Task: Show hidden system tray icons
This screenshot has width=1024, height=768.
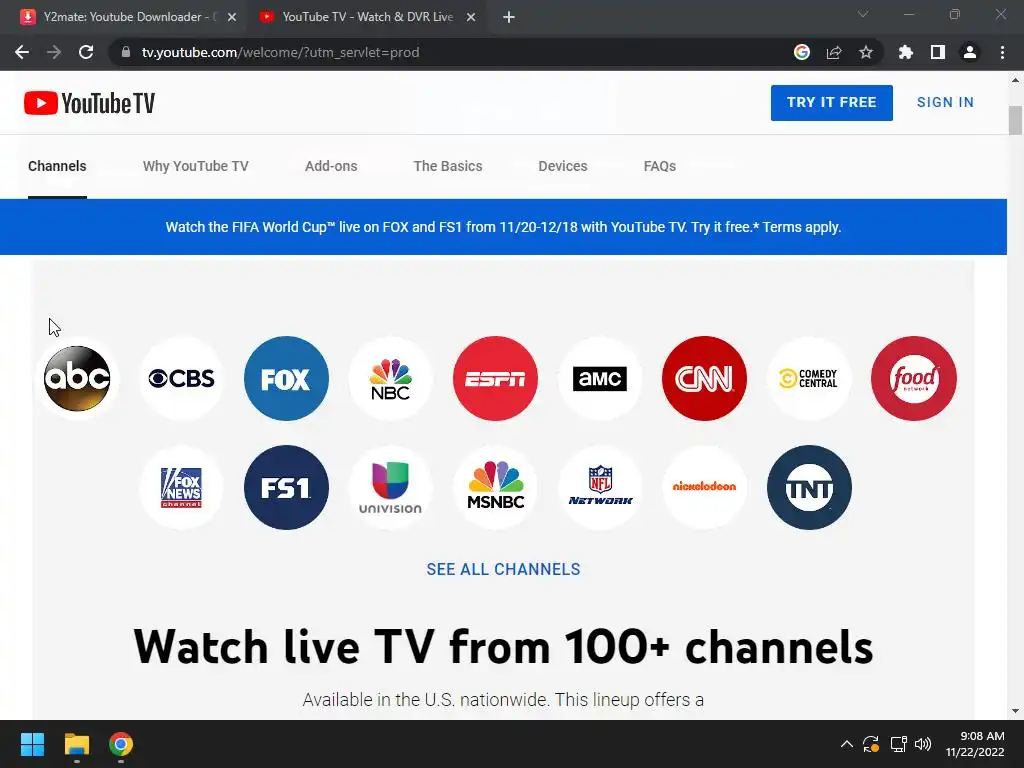Action: pos(846,744)
